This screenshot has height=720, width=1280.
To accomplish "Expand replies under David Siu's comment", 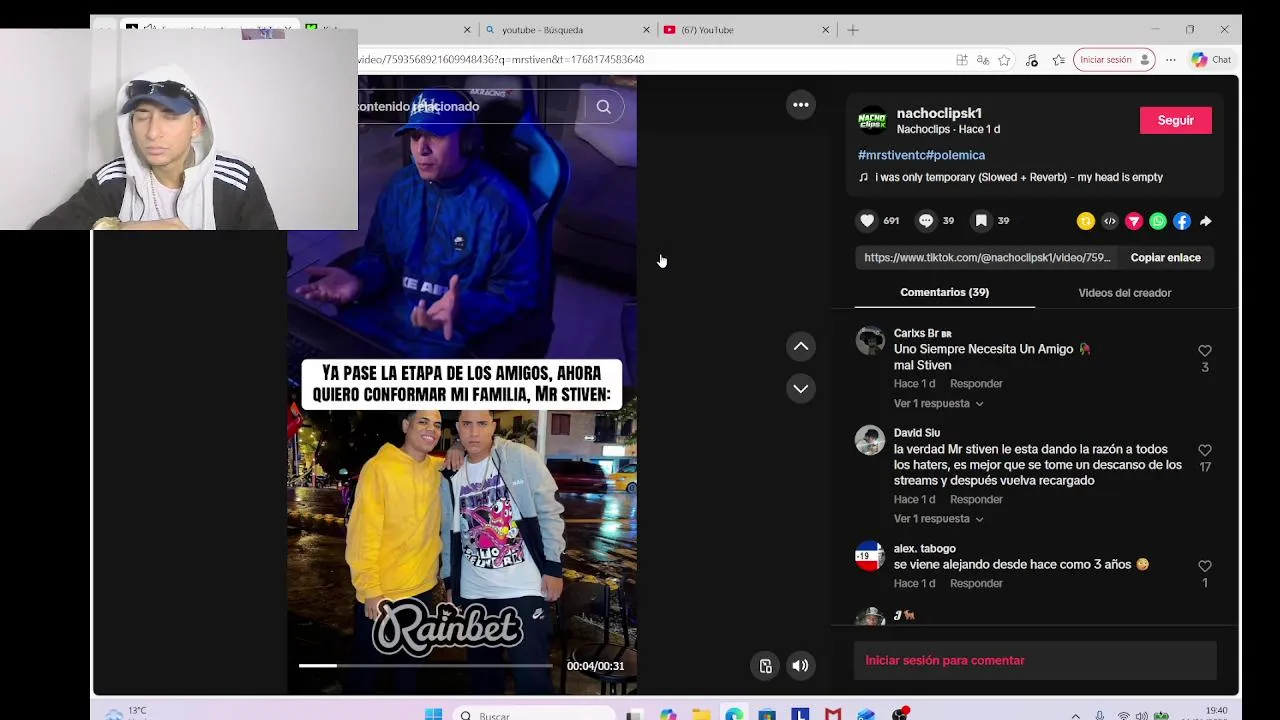I will click(x=938, y=519).
